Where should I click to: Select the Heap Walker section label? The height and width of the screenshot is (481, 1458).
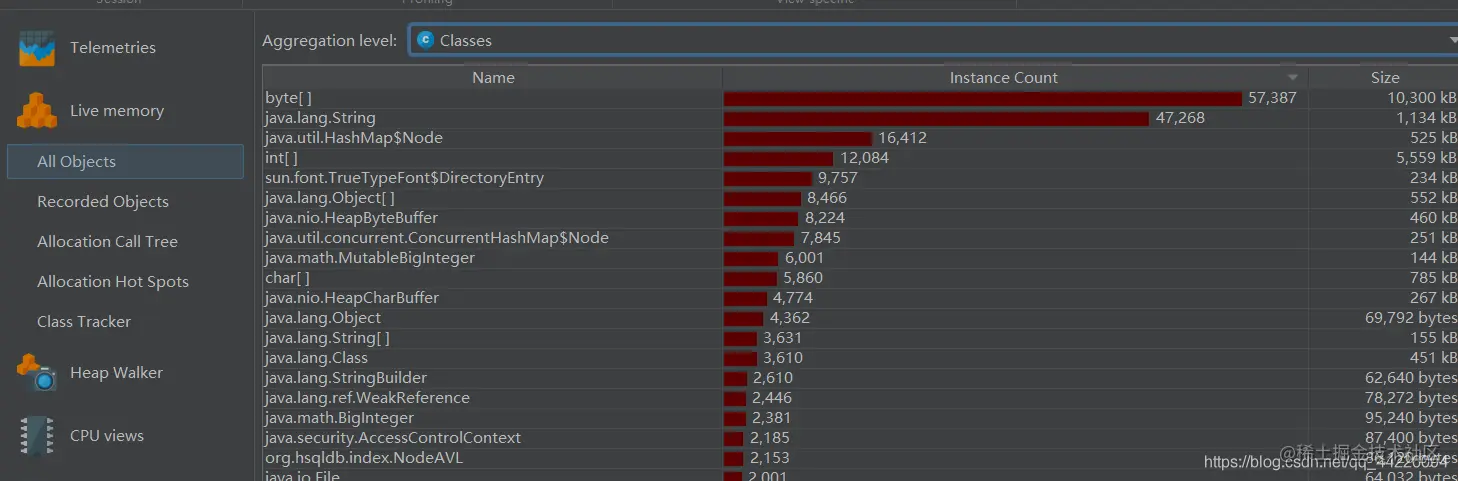tap(116, 373)
